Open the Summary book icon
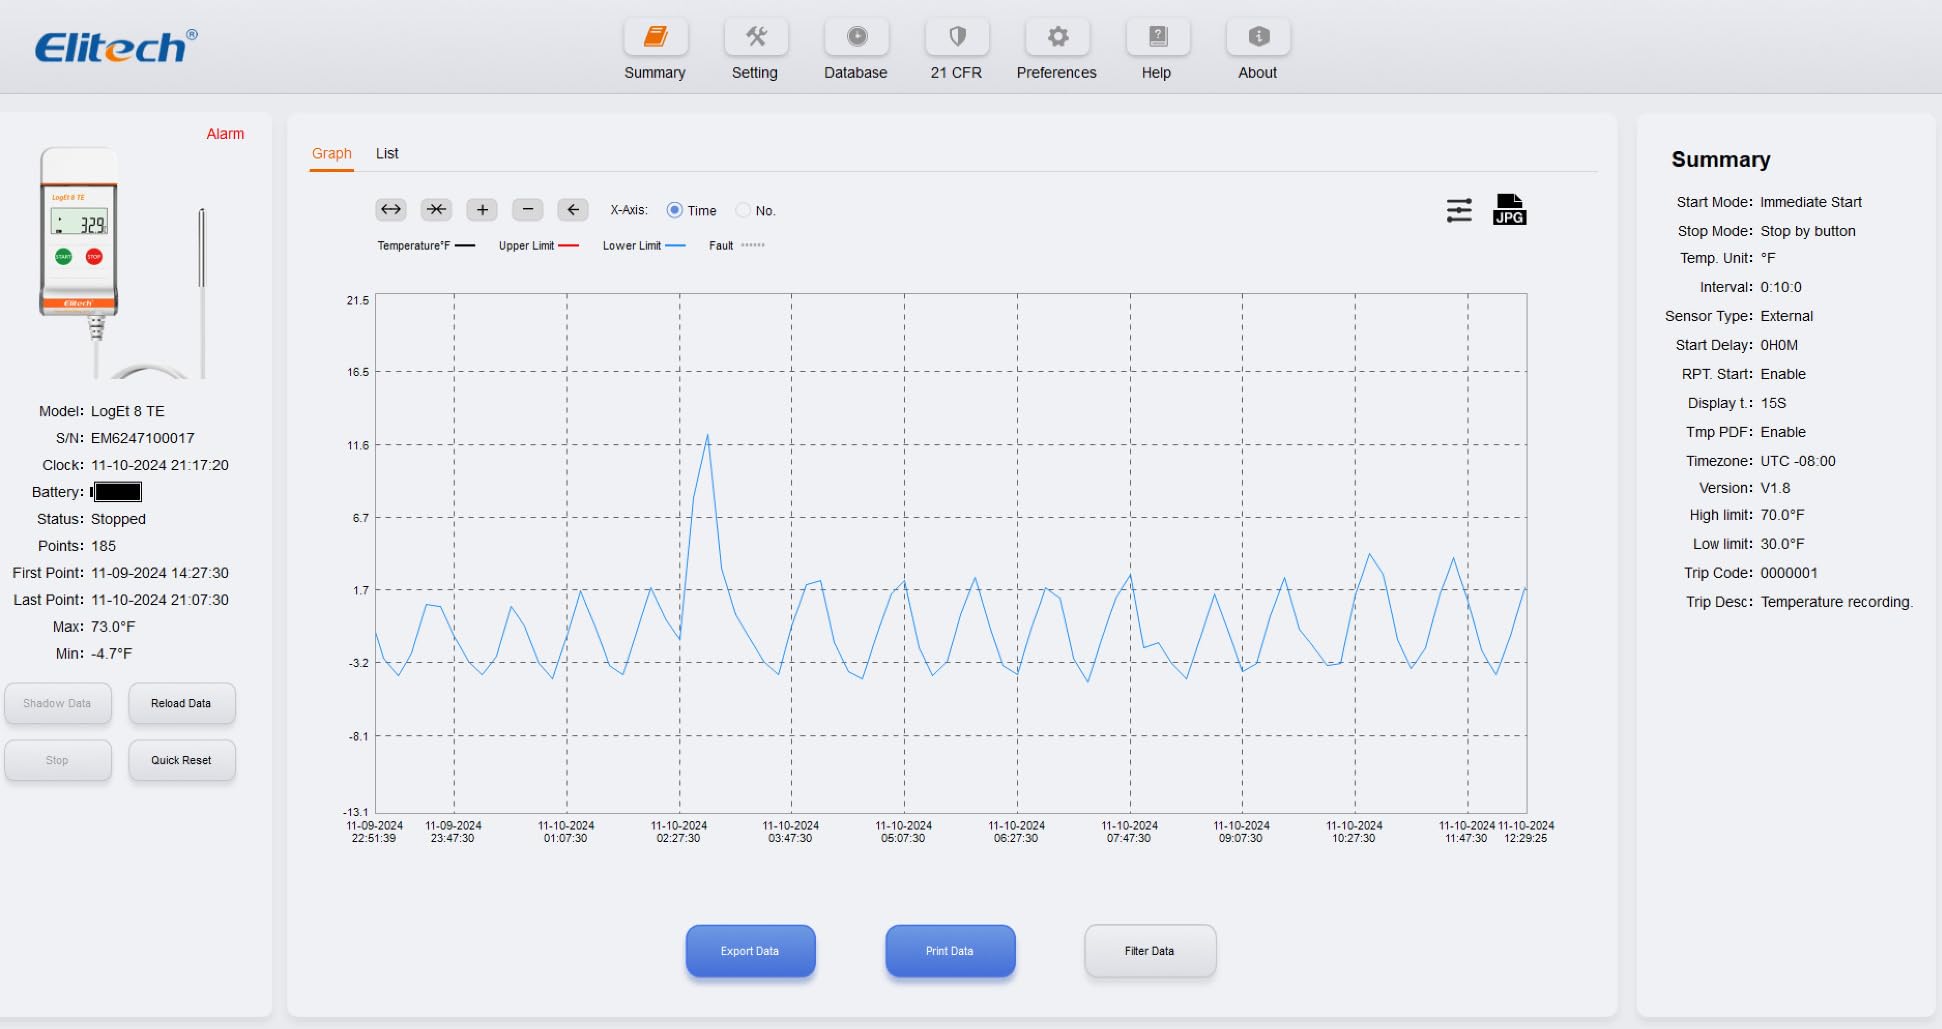 tap(655, 38)
